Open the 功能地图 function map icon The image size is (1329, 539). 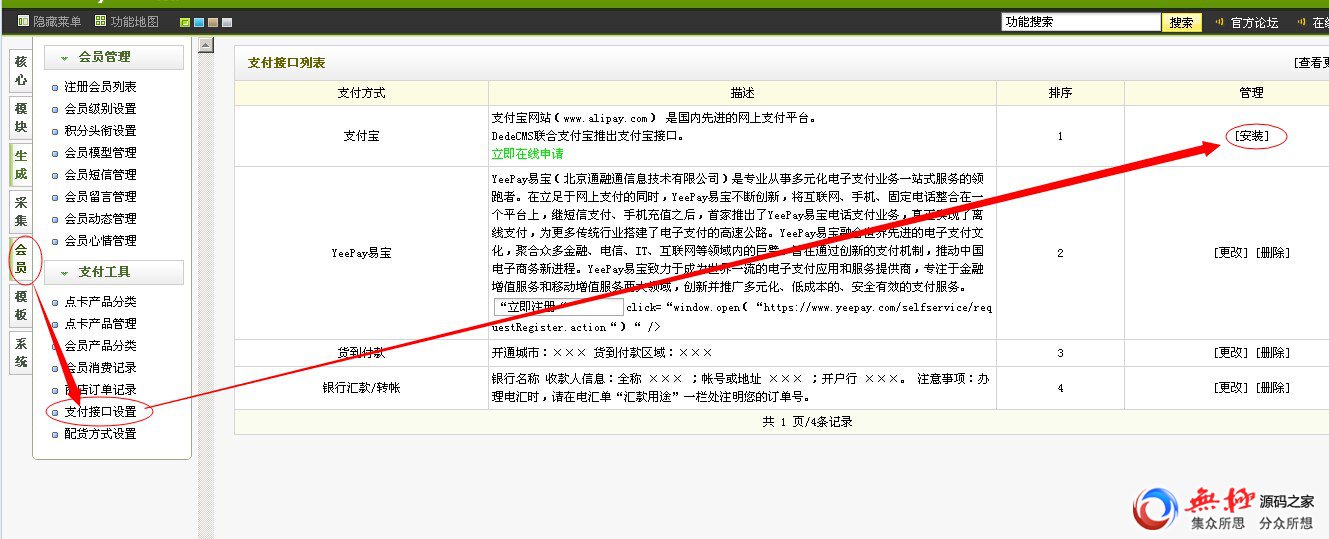[100, 22]
